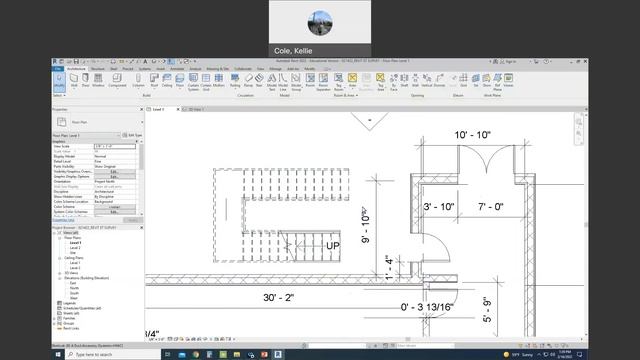Select the Model Text tool
Screen dimensions: 640x360
[x=272, y=82]
